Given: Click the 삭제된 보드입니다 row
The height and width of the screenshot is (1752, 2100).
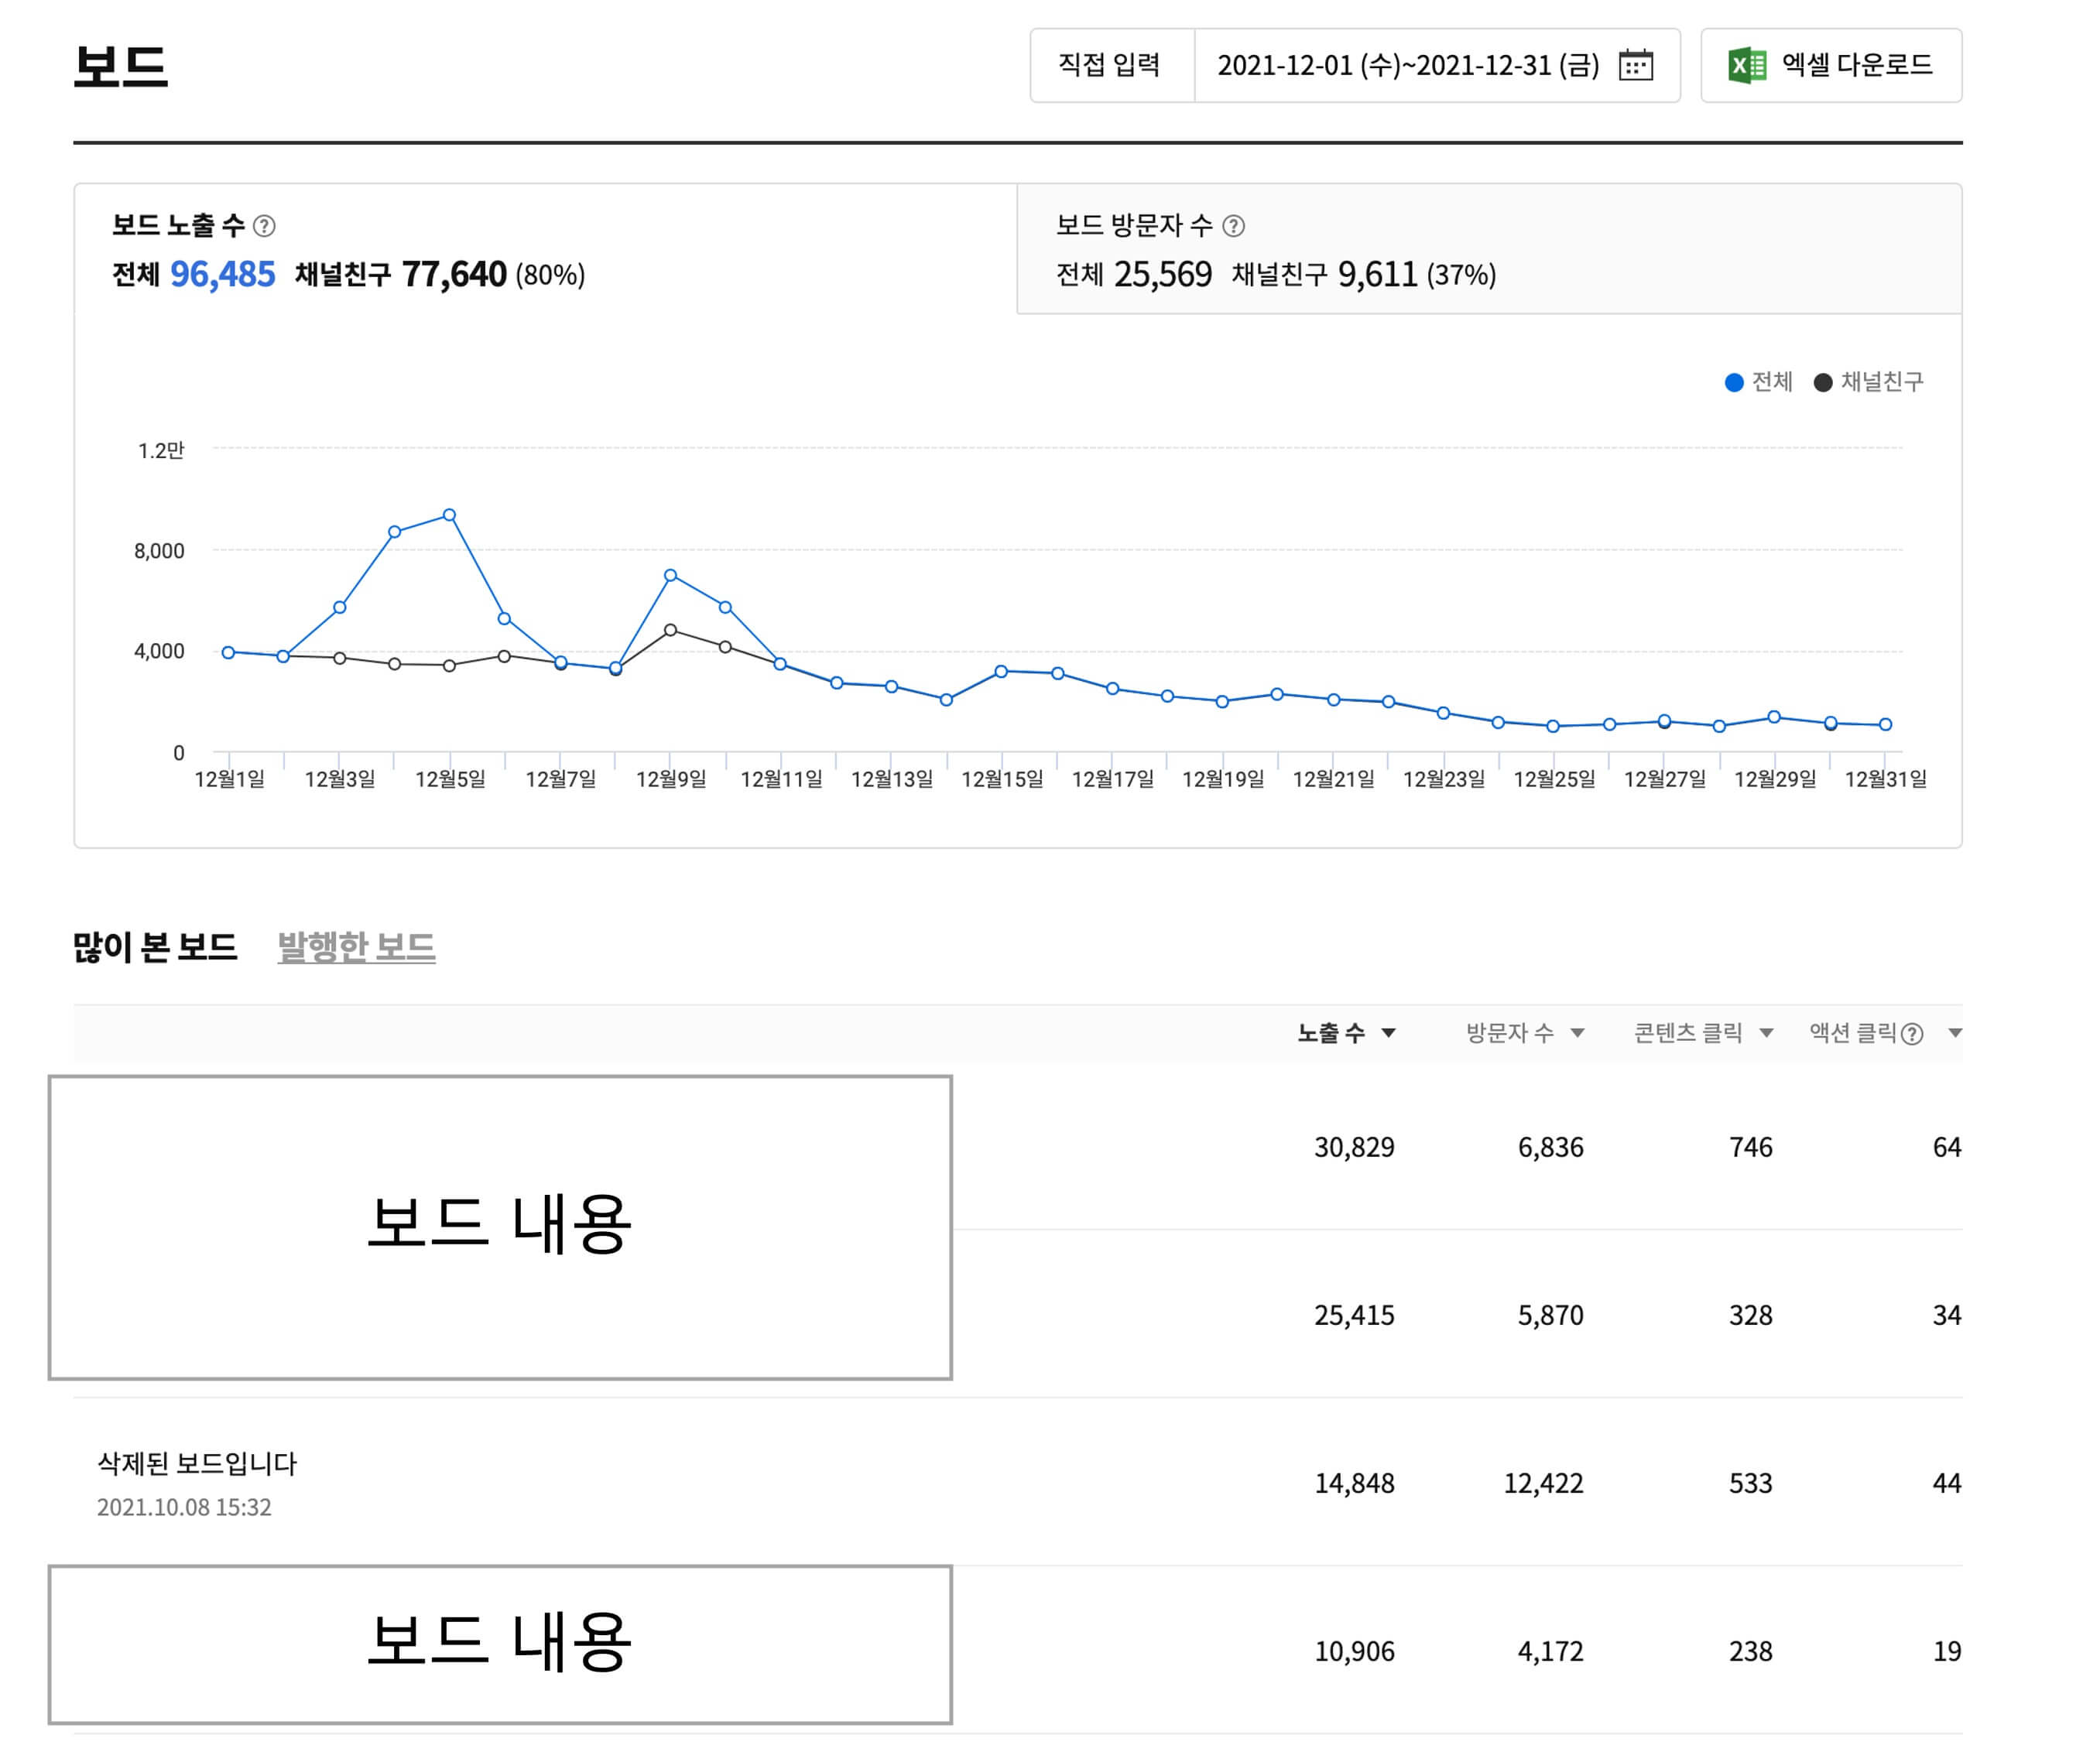Looking at the screenshot, I should [1018, 1482].
